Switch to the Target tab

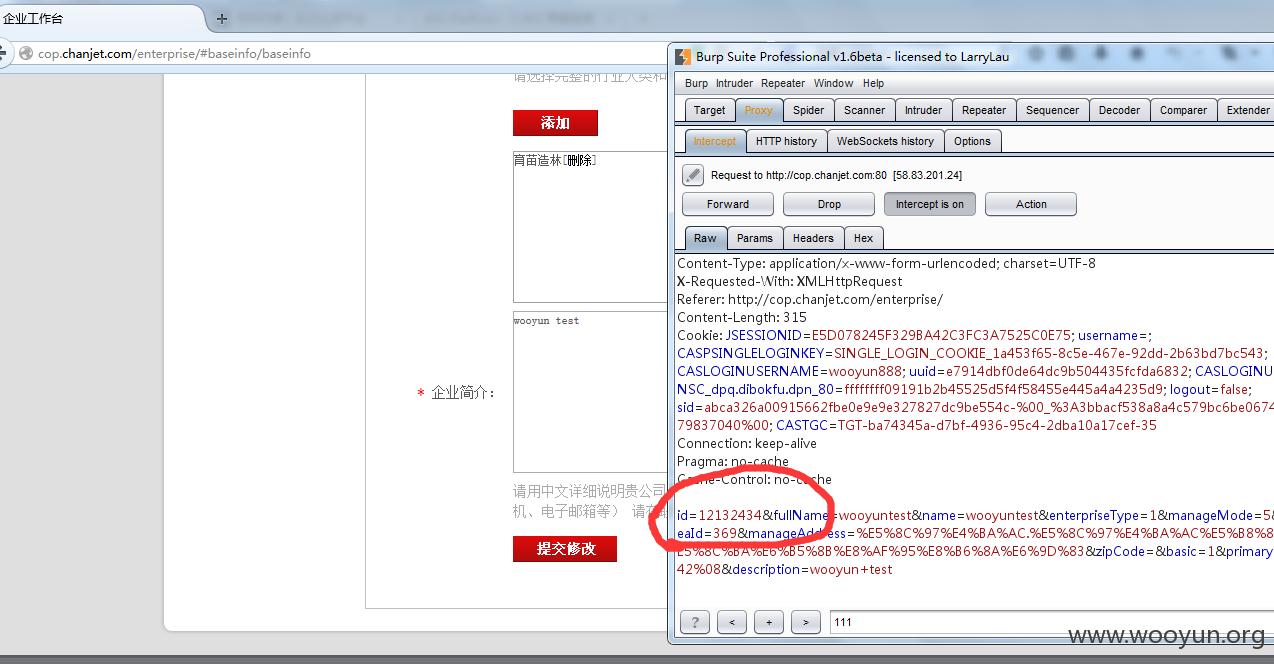[710, 110]
